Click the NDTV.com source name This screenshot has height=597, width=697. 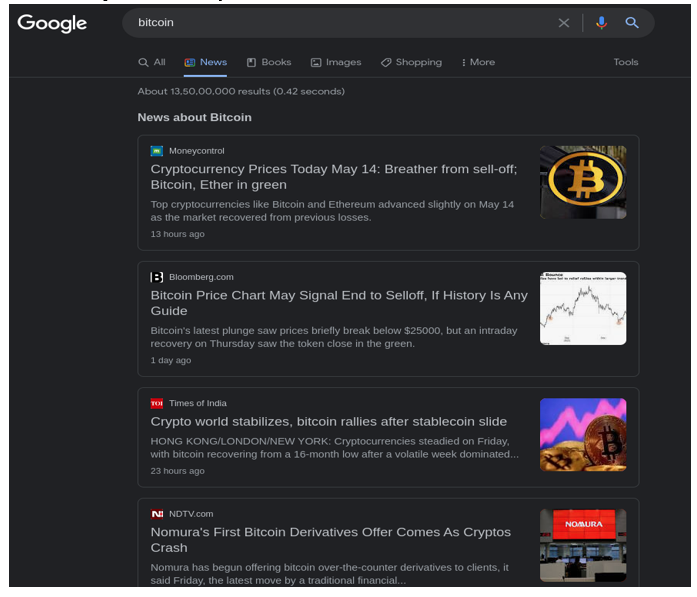[x=191, y=514]
